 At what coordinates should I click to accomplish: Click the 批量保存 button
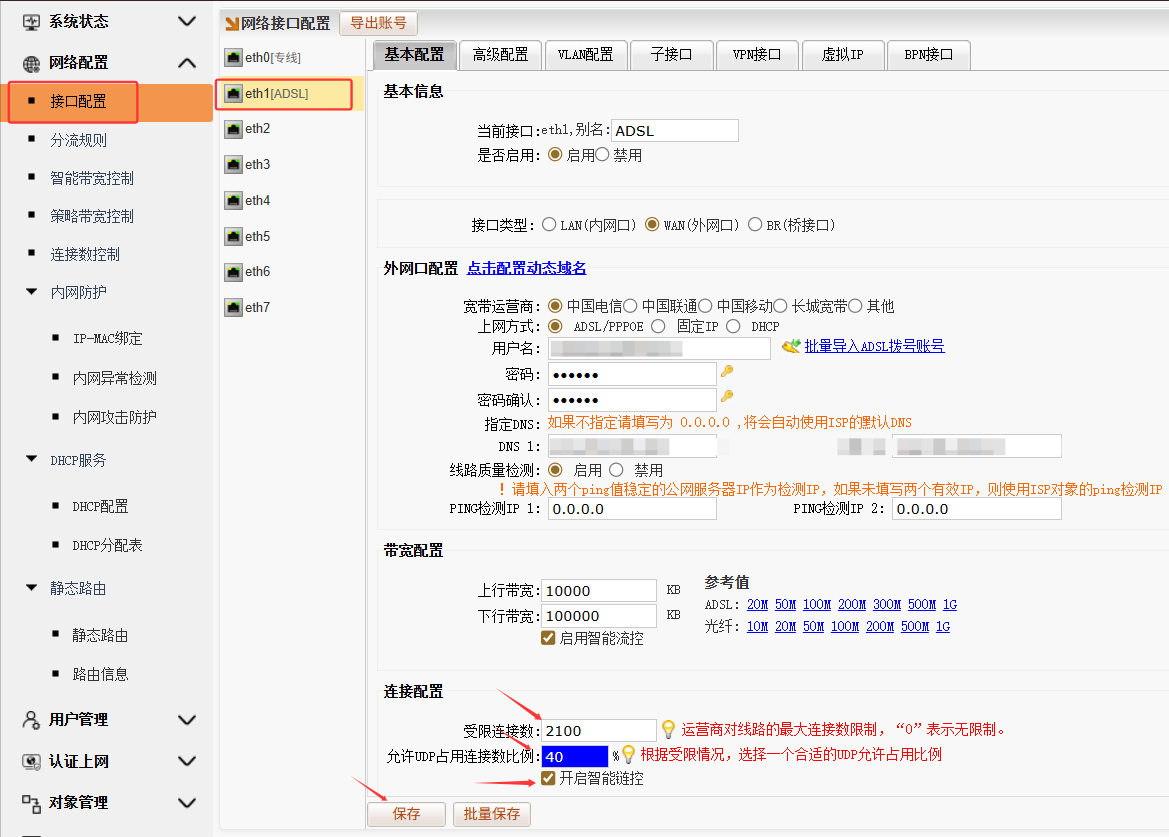pos(491,814)
